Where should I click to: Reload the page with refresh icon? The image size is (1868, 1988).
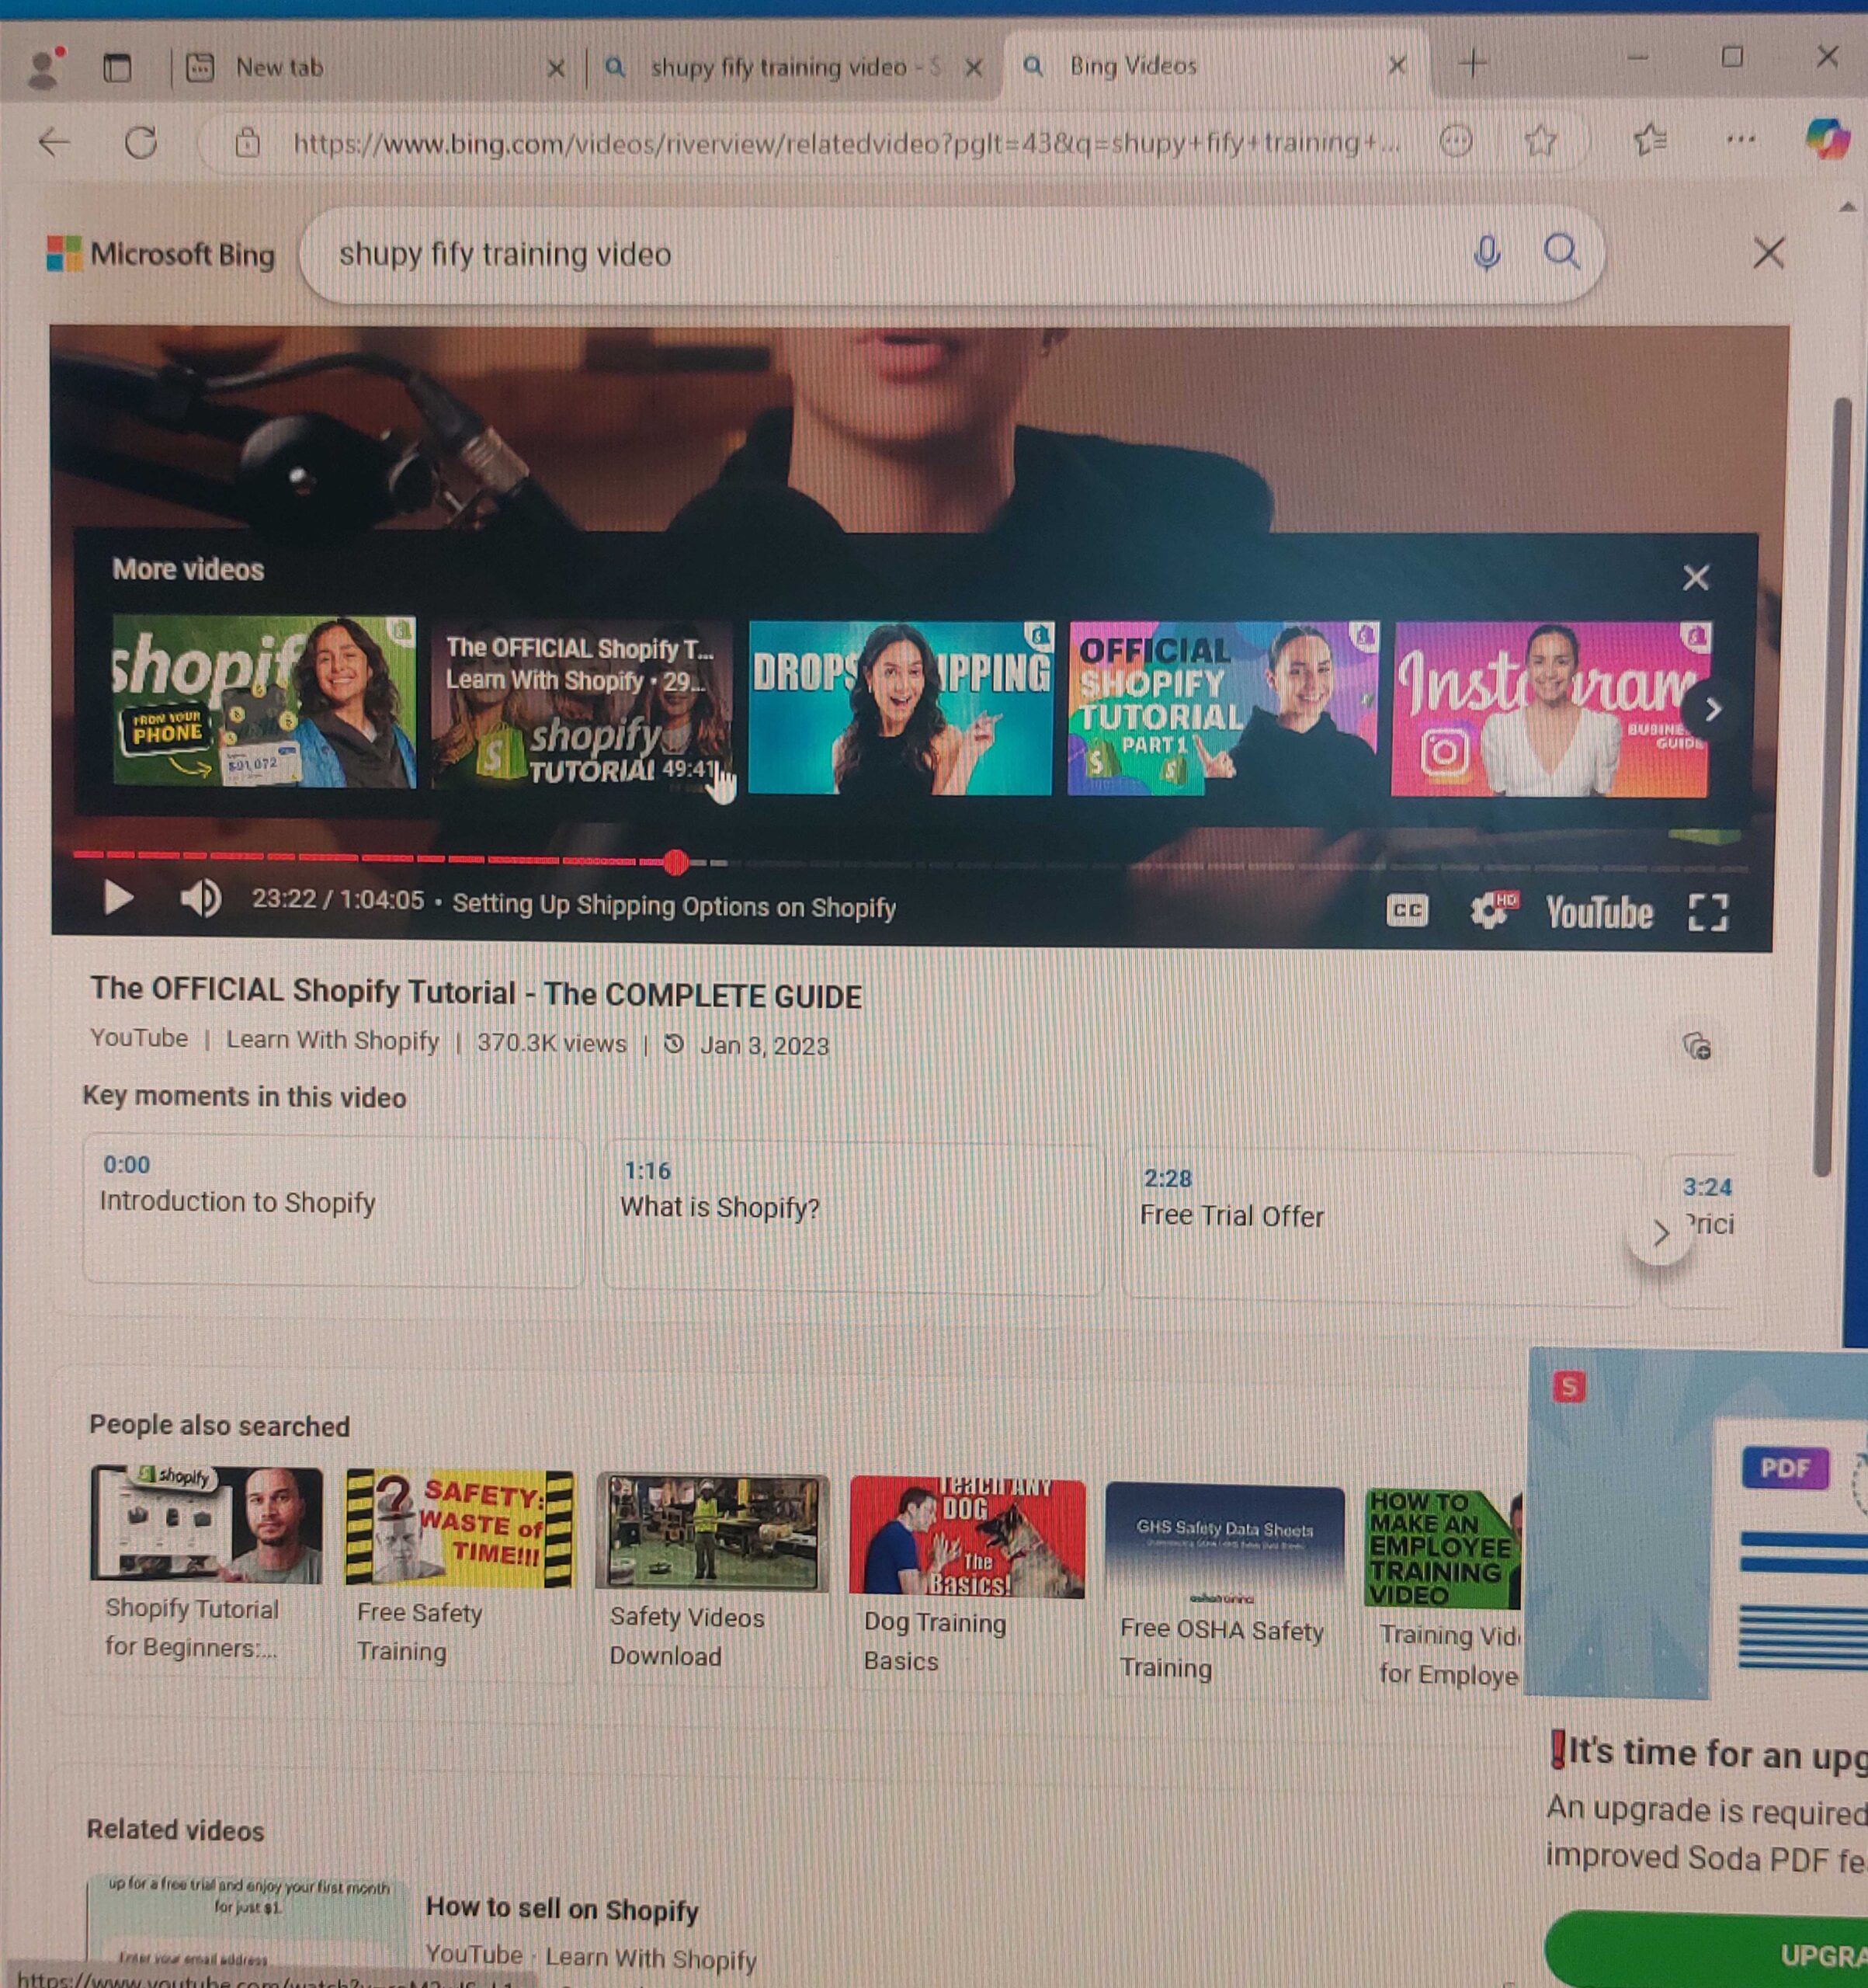pos(141,143)
